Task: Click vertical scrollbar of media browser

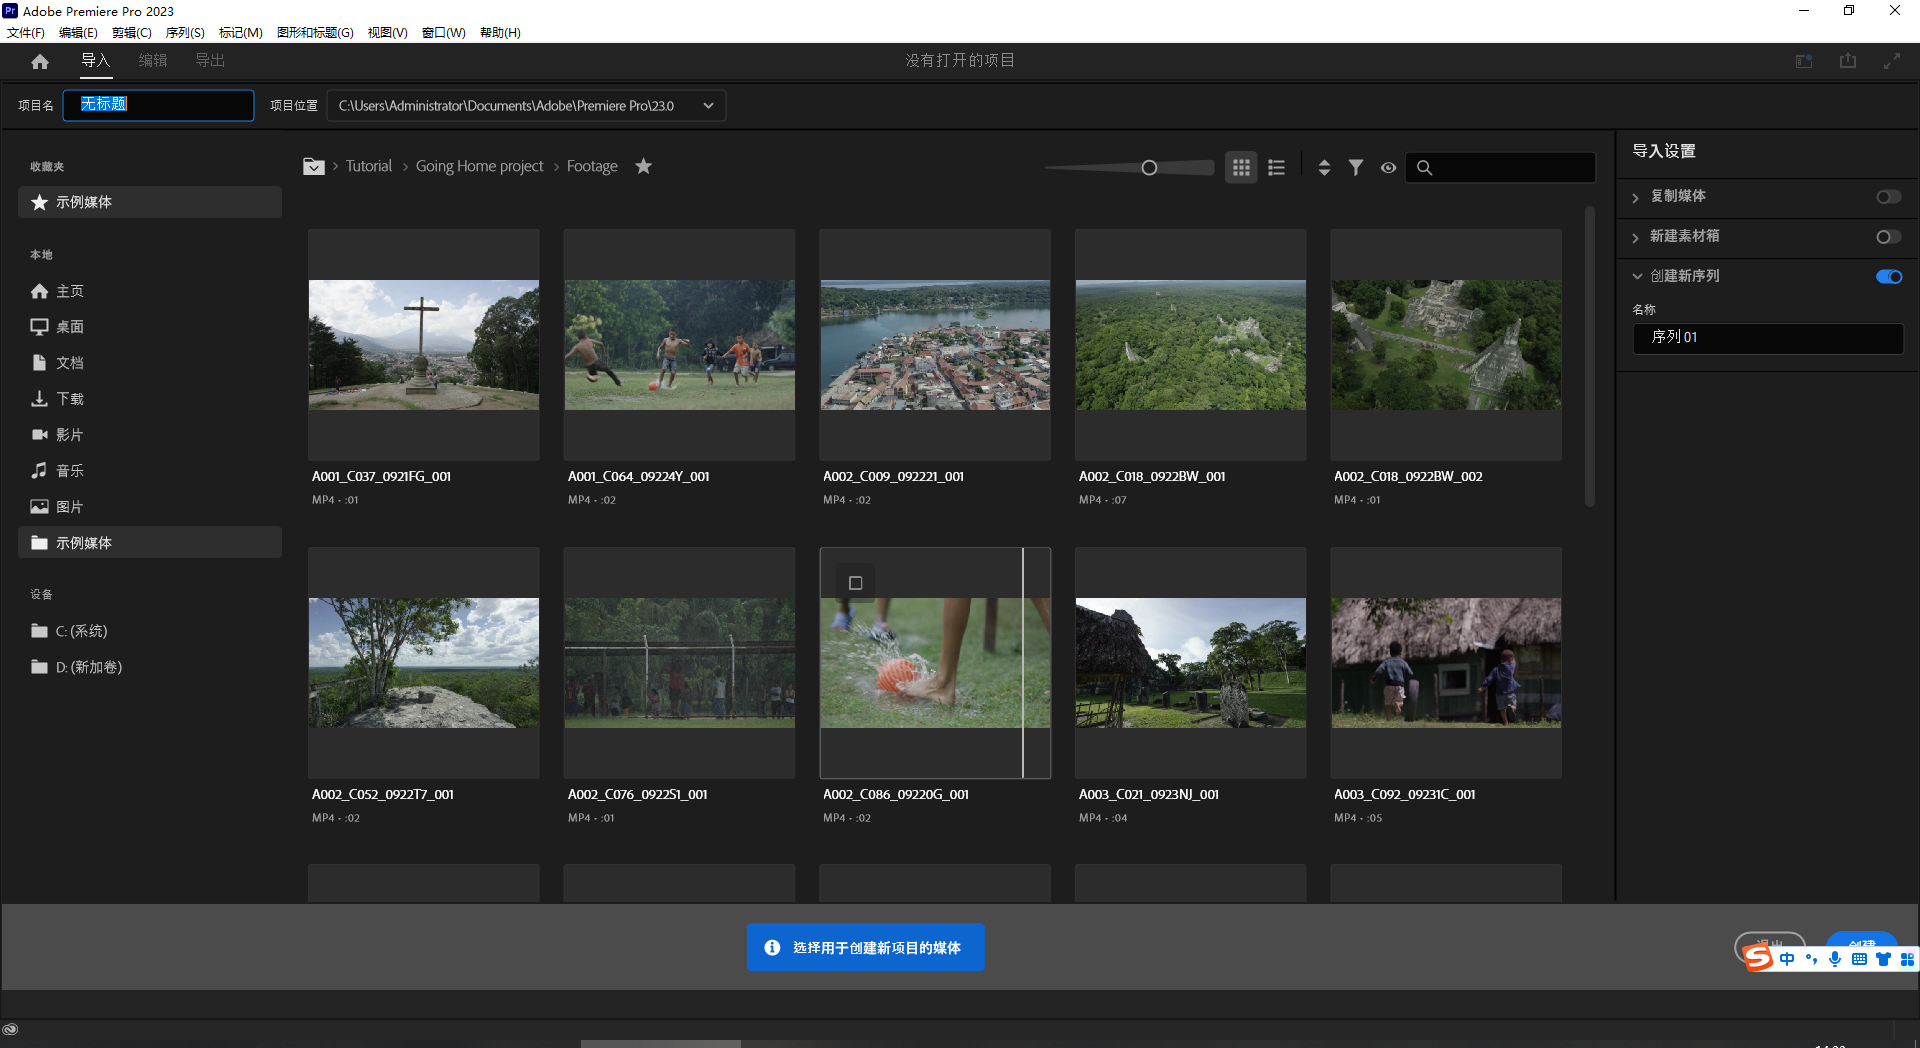Action: 1590,356
